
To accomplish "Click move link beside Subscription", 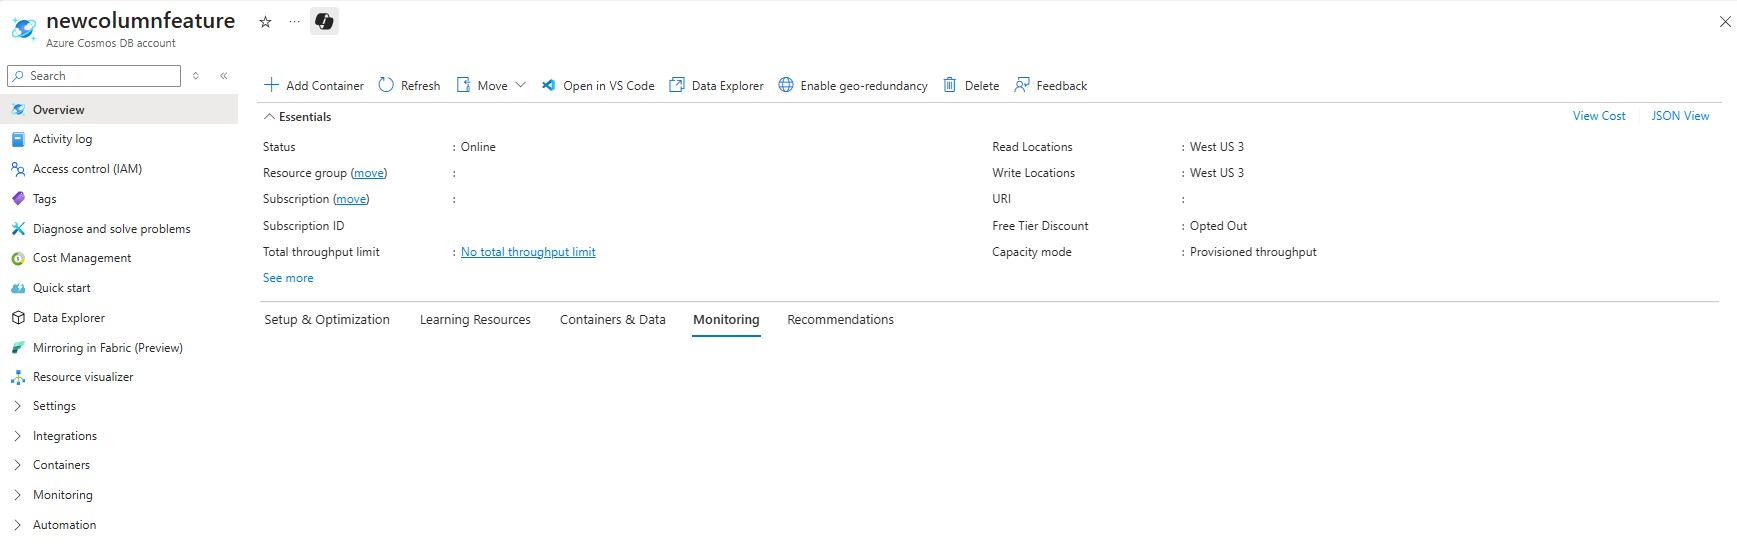I will (x=351, y=199).
